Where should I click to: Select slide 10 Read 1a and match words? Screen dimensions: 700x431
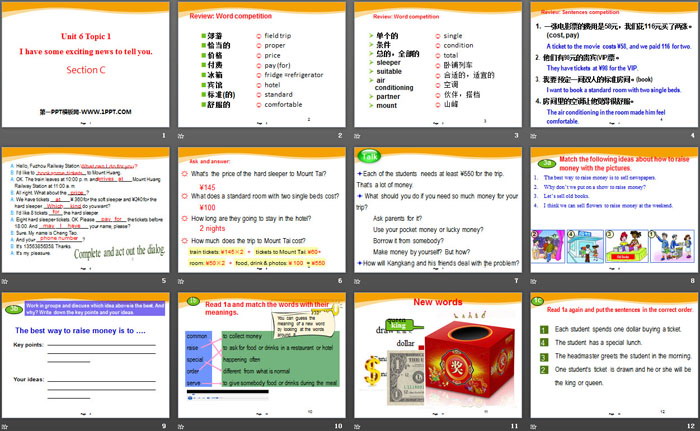coord(262,356)
